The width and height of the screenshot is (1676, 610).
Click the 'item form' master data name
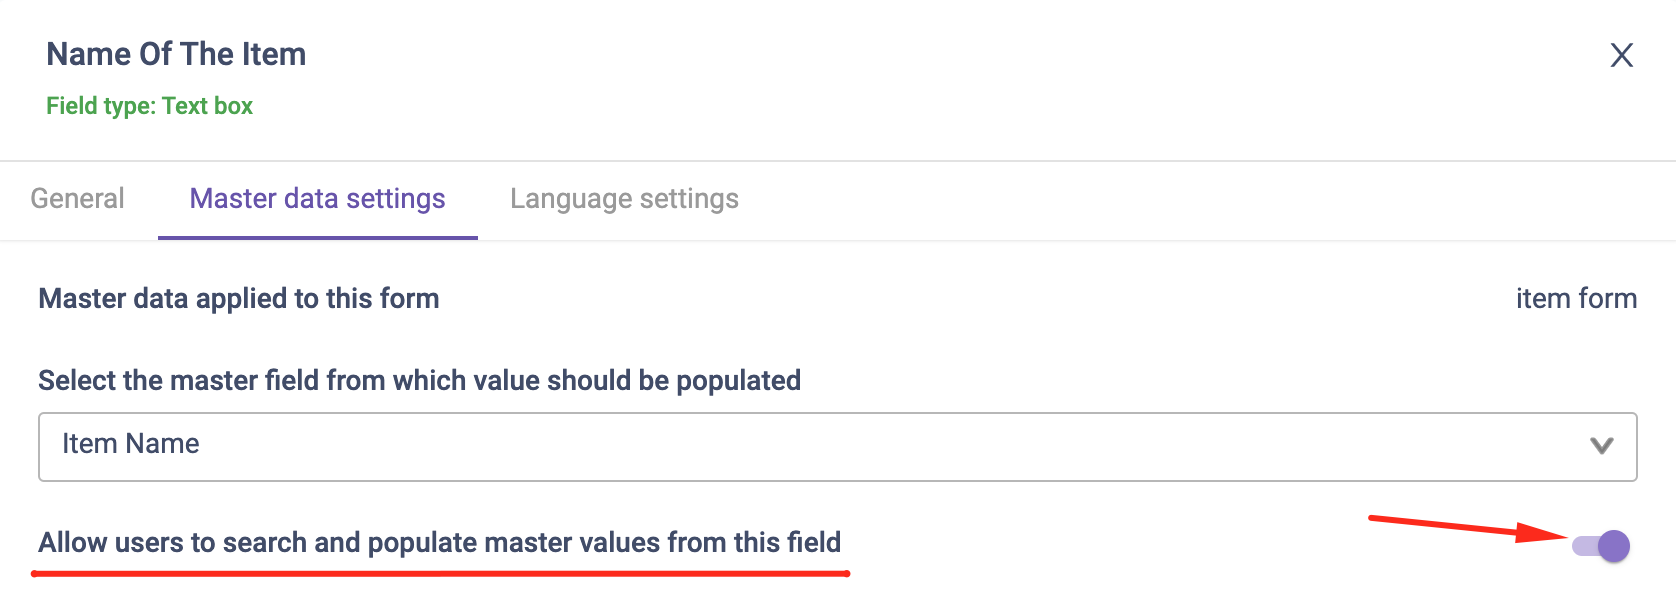[x=1576, y=299]
